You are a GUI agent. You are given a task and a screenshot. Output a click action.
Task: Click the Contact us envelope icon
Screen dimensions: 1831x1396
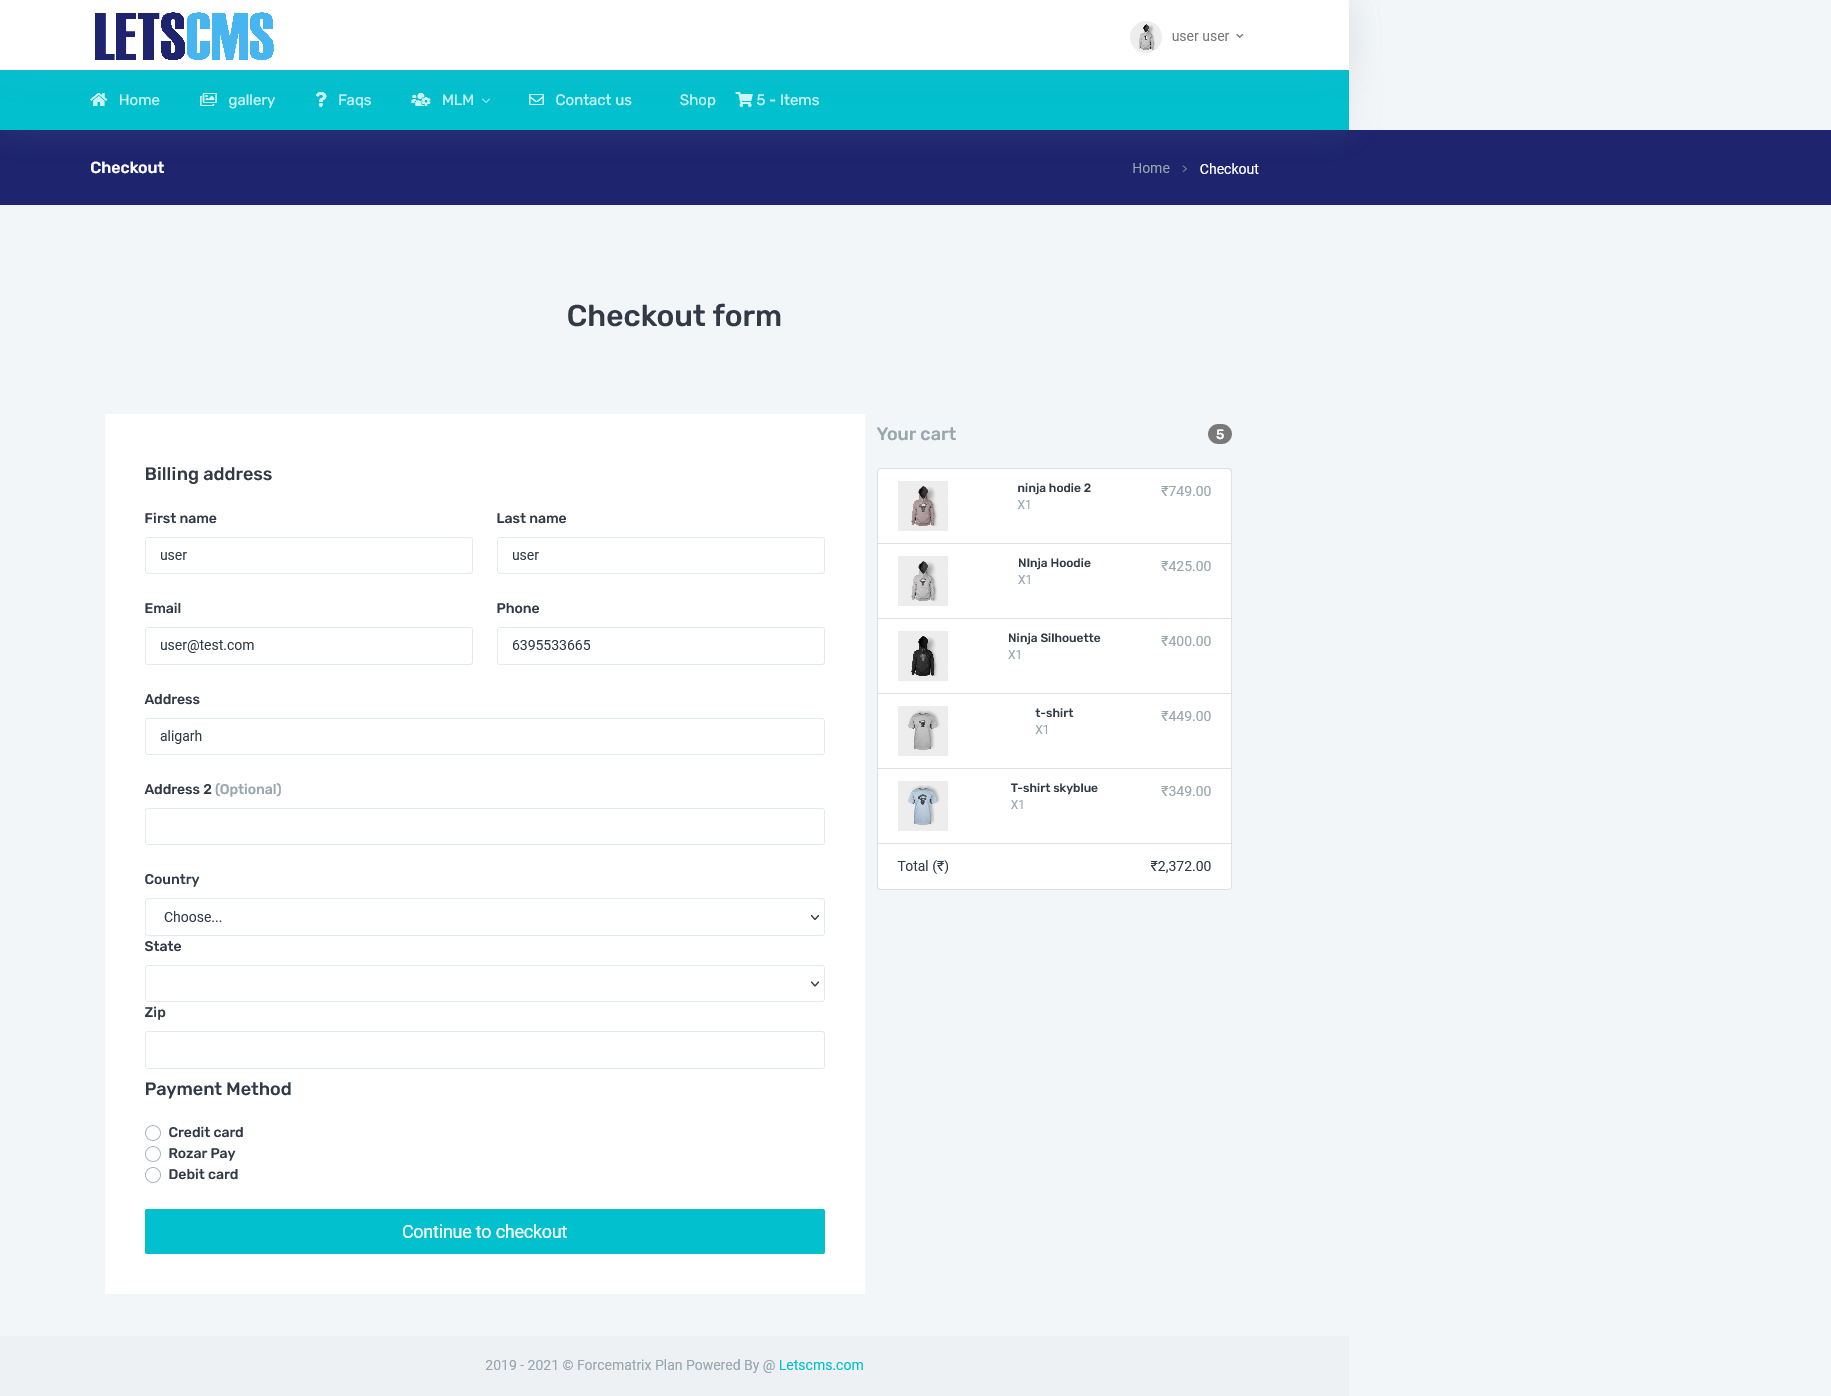point(537,100)
